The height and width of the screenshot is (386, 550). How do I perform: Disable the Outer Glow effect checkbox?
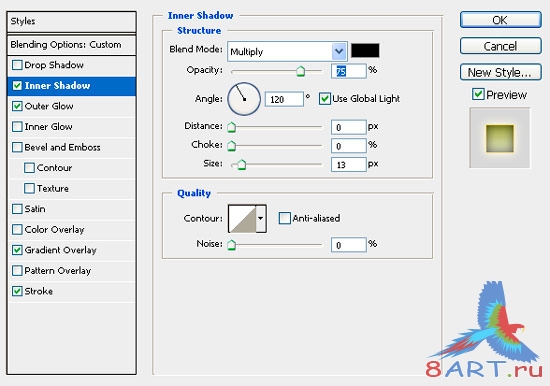(x=17, y=106)
